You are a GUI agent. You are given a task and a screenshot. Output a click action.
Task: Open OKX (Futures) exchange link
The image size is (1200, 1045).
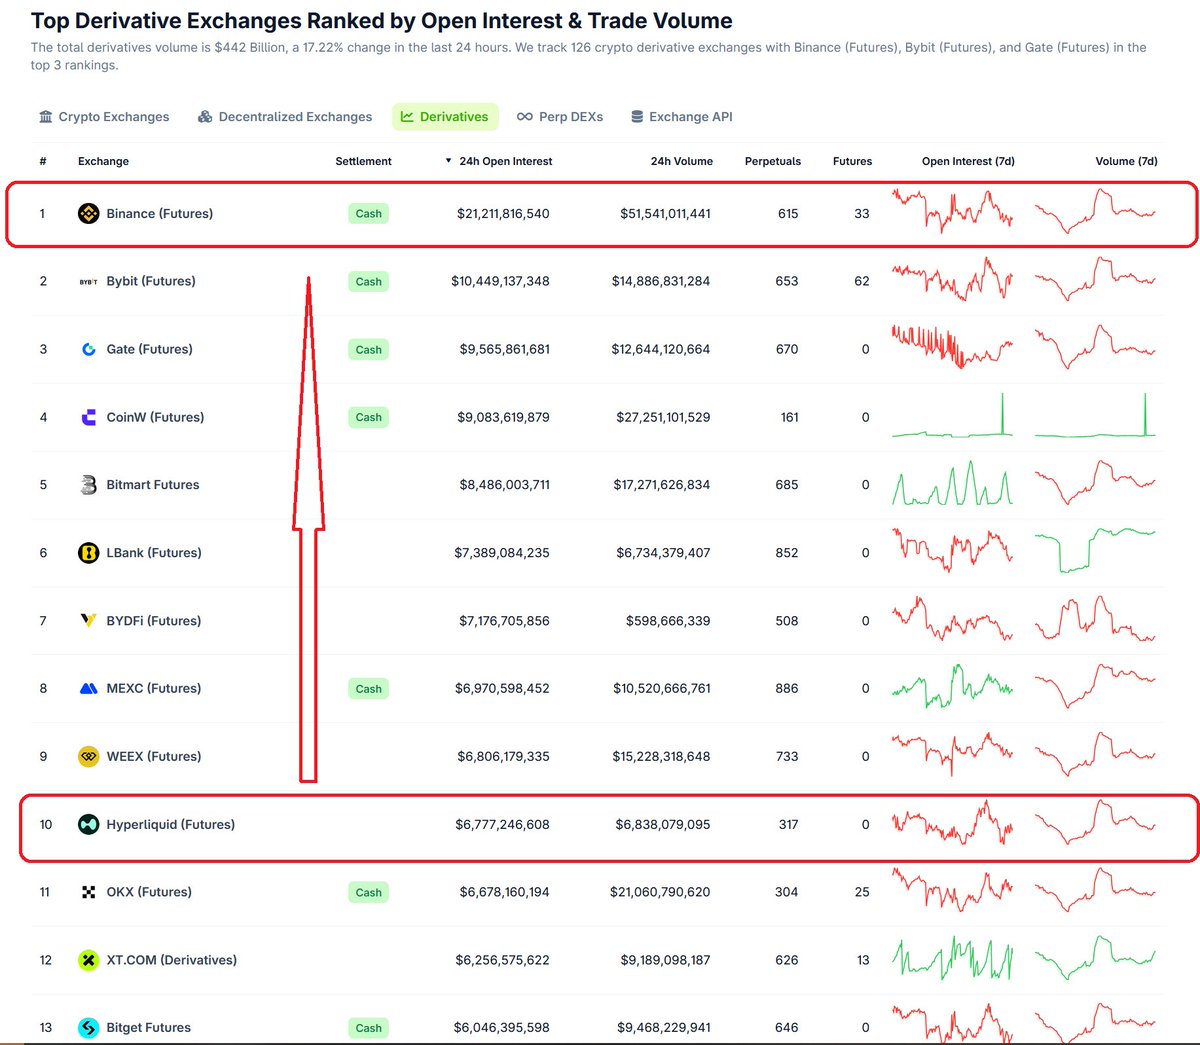(149, 892)
